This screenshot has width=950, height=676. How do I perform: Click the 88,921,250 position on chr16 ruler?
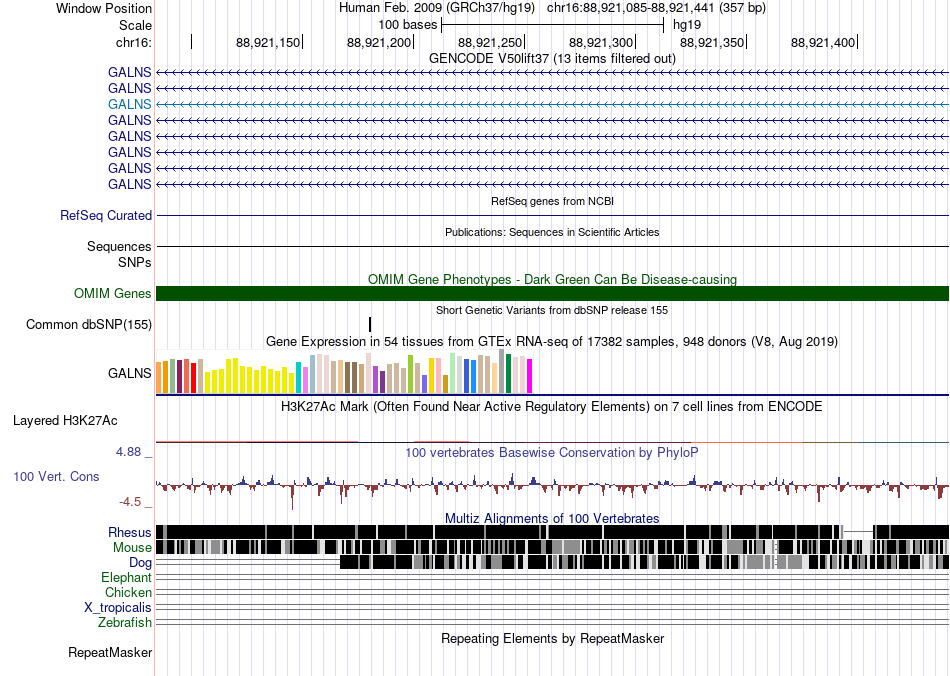click(490, 42)
